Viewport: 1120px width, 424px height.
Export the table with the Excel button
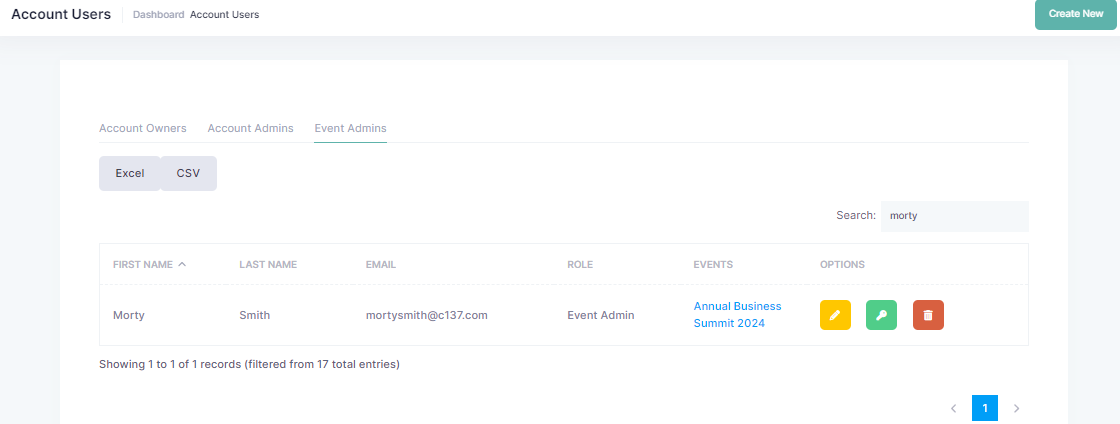(130, 173)
